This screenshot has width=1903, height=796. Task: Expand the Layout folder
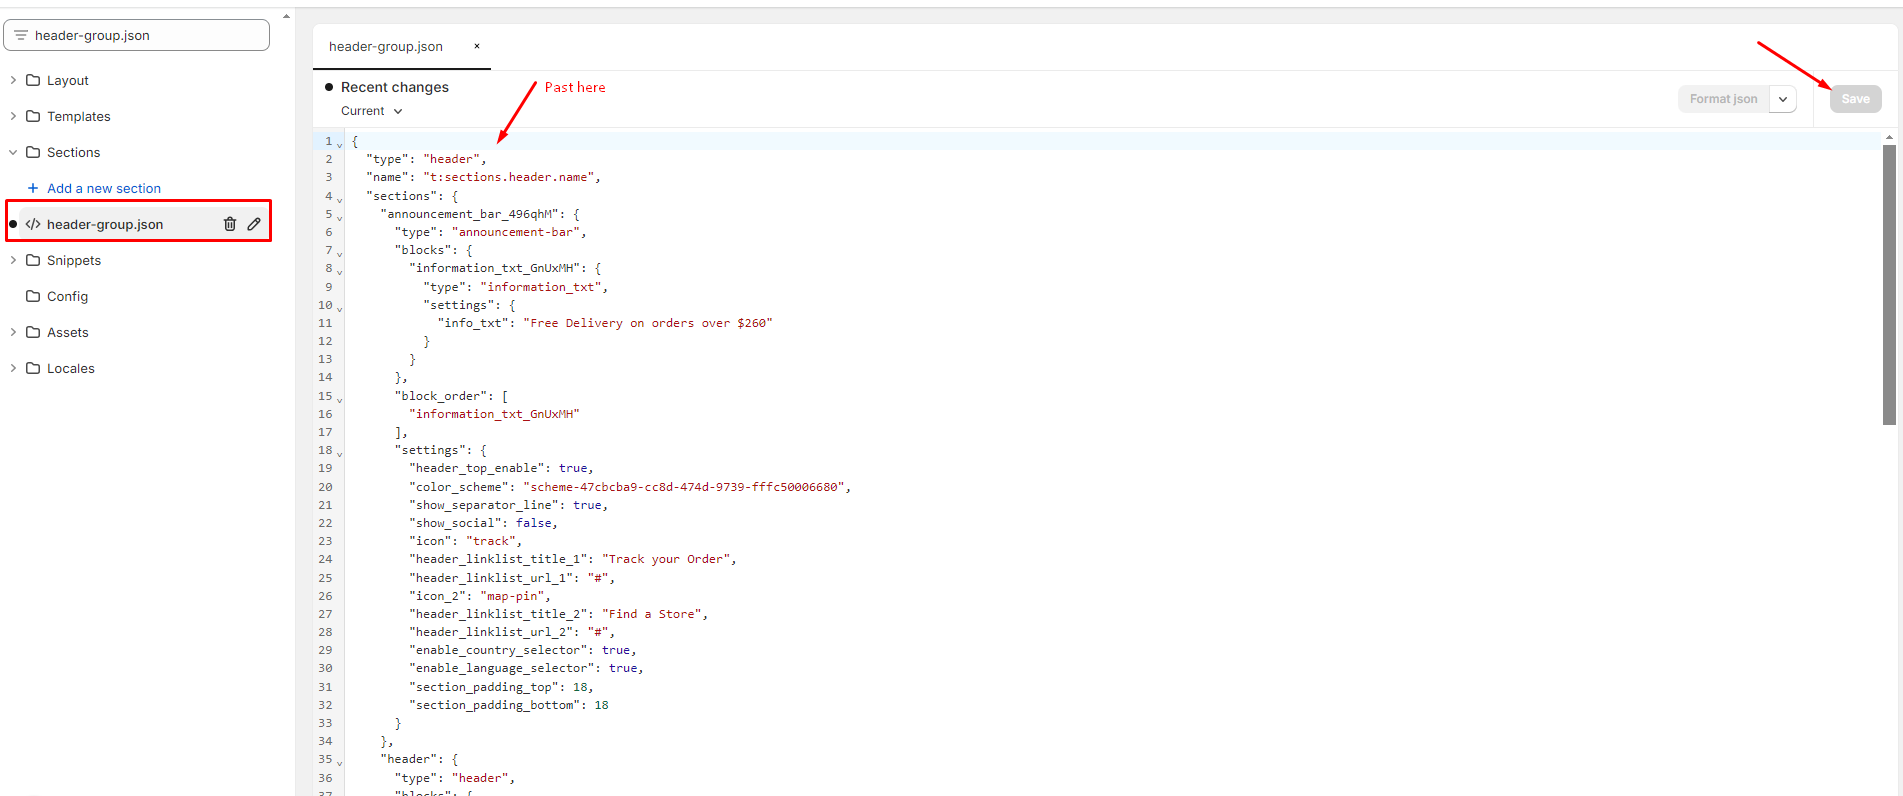pos(13,80)
